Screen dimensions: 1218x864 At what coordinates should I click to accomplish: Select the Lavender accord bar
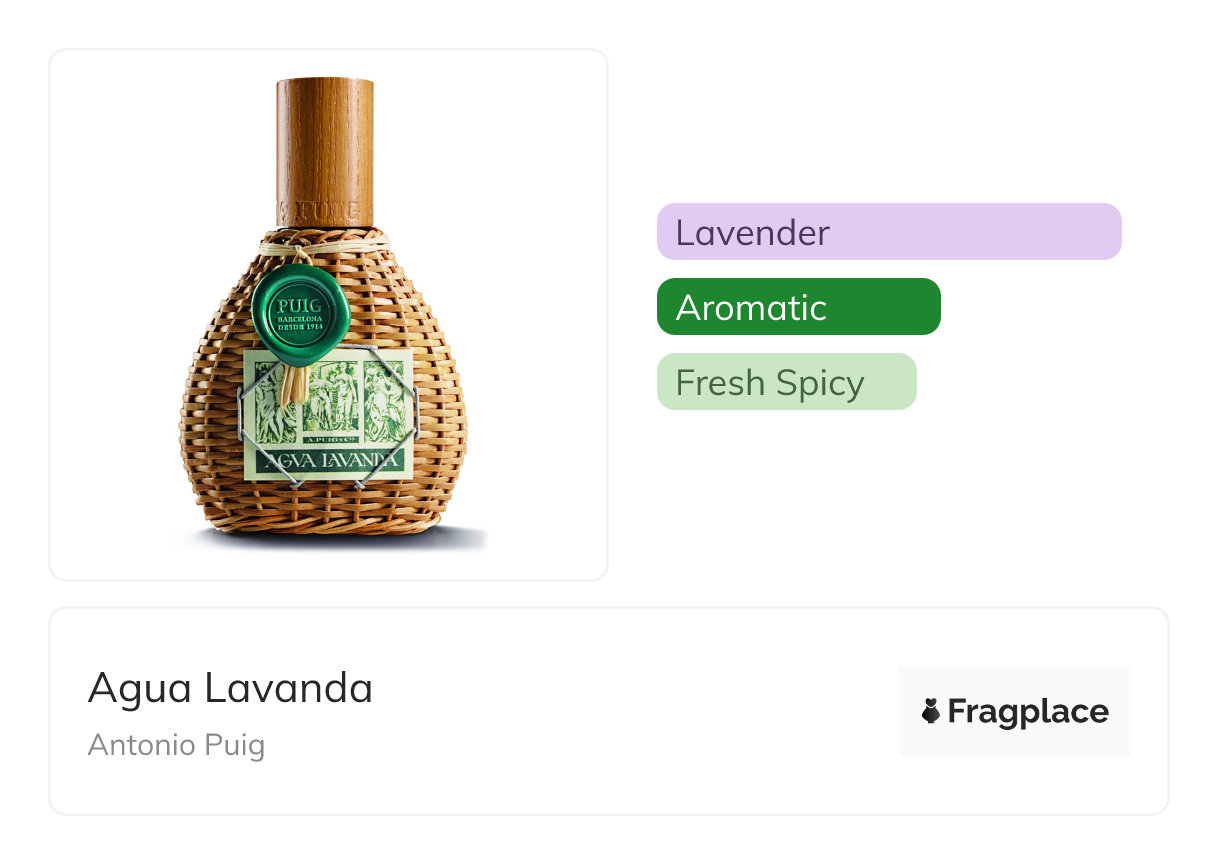click(889, 232)
